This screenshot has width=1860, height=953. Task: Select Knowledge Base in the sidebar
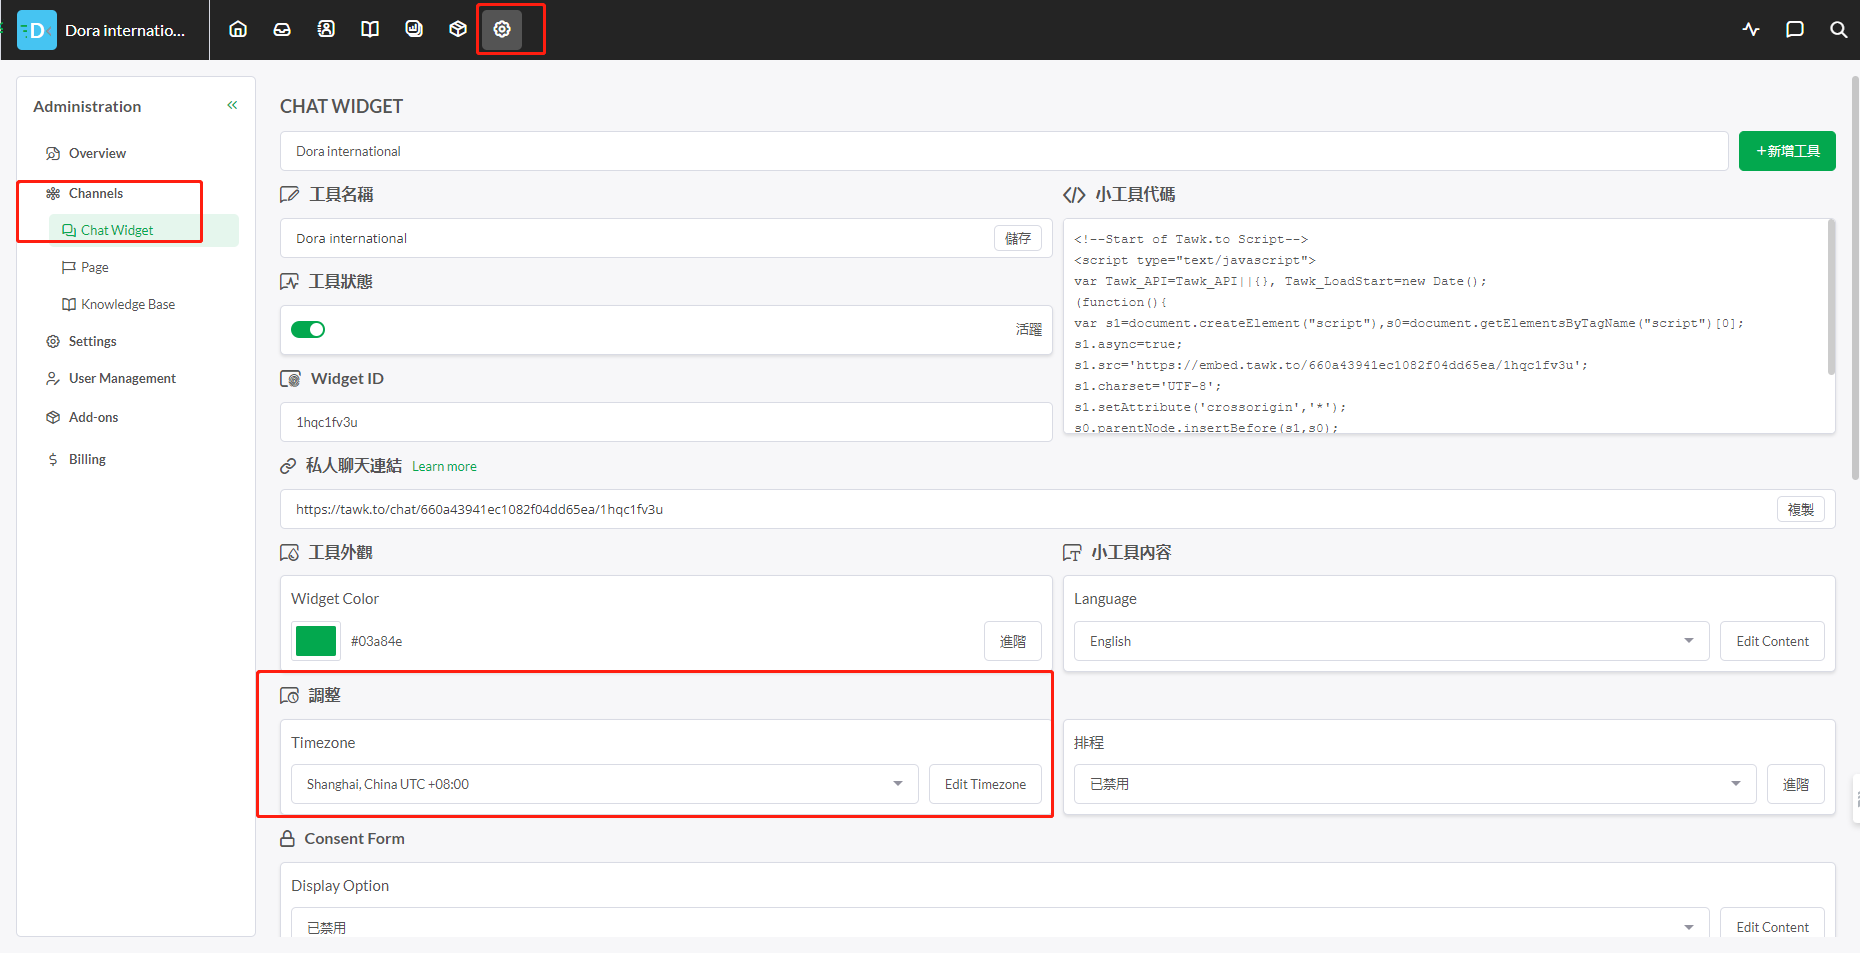127,304
